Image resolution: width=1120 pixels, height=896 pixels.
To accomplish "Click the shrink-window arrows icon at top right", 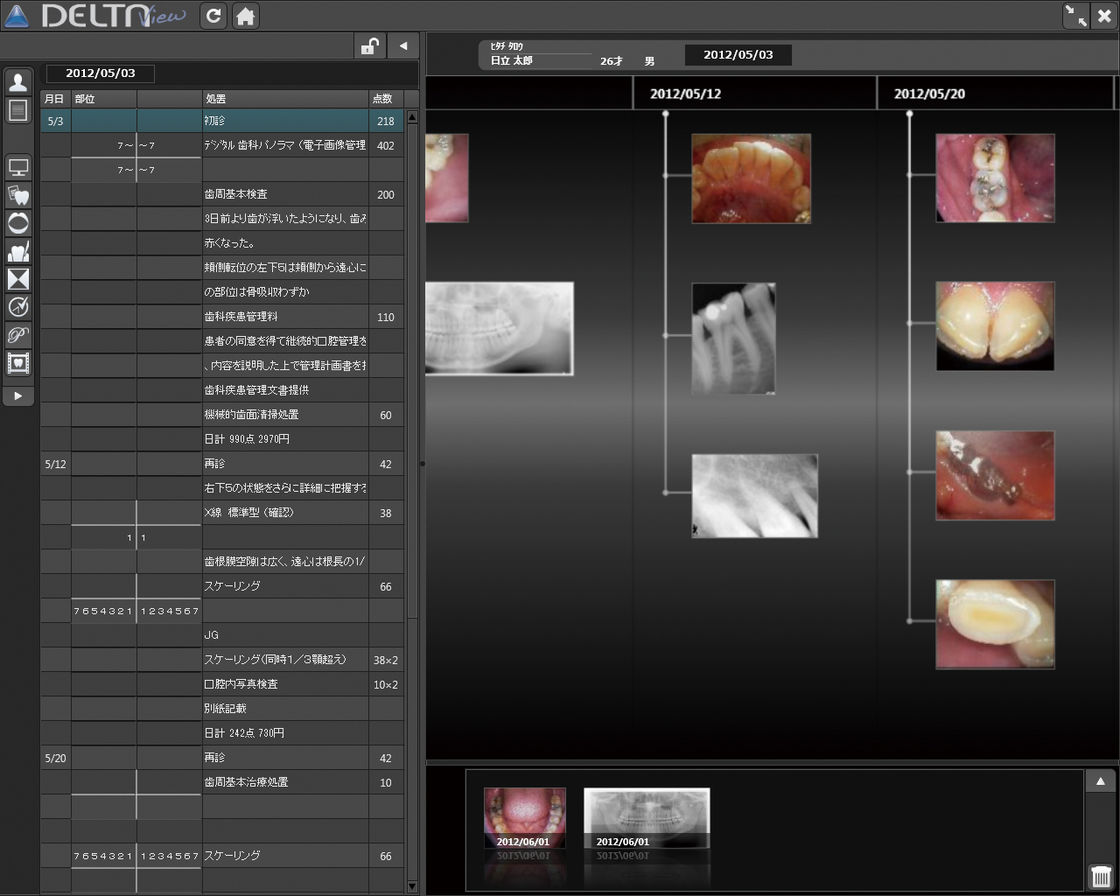I will [x=1075, y=16].
